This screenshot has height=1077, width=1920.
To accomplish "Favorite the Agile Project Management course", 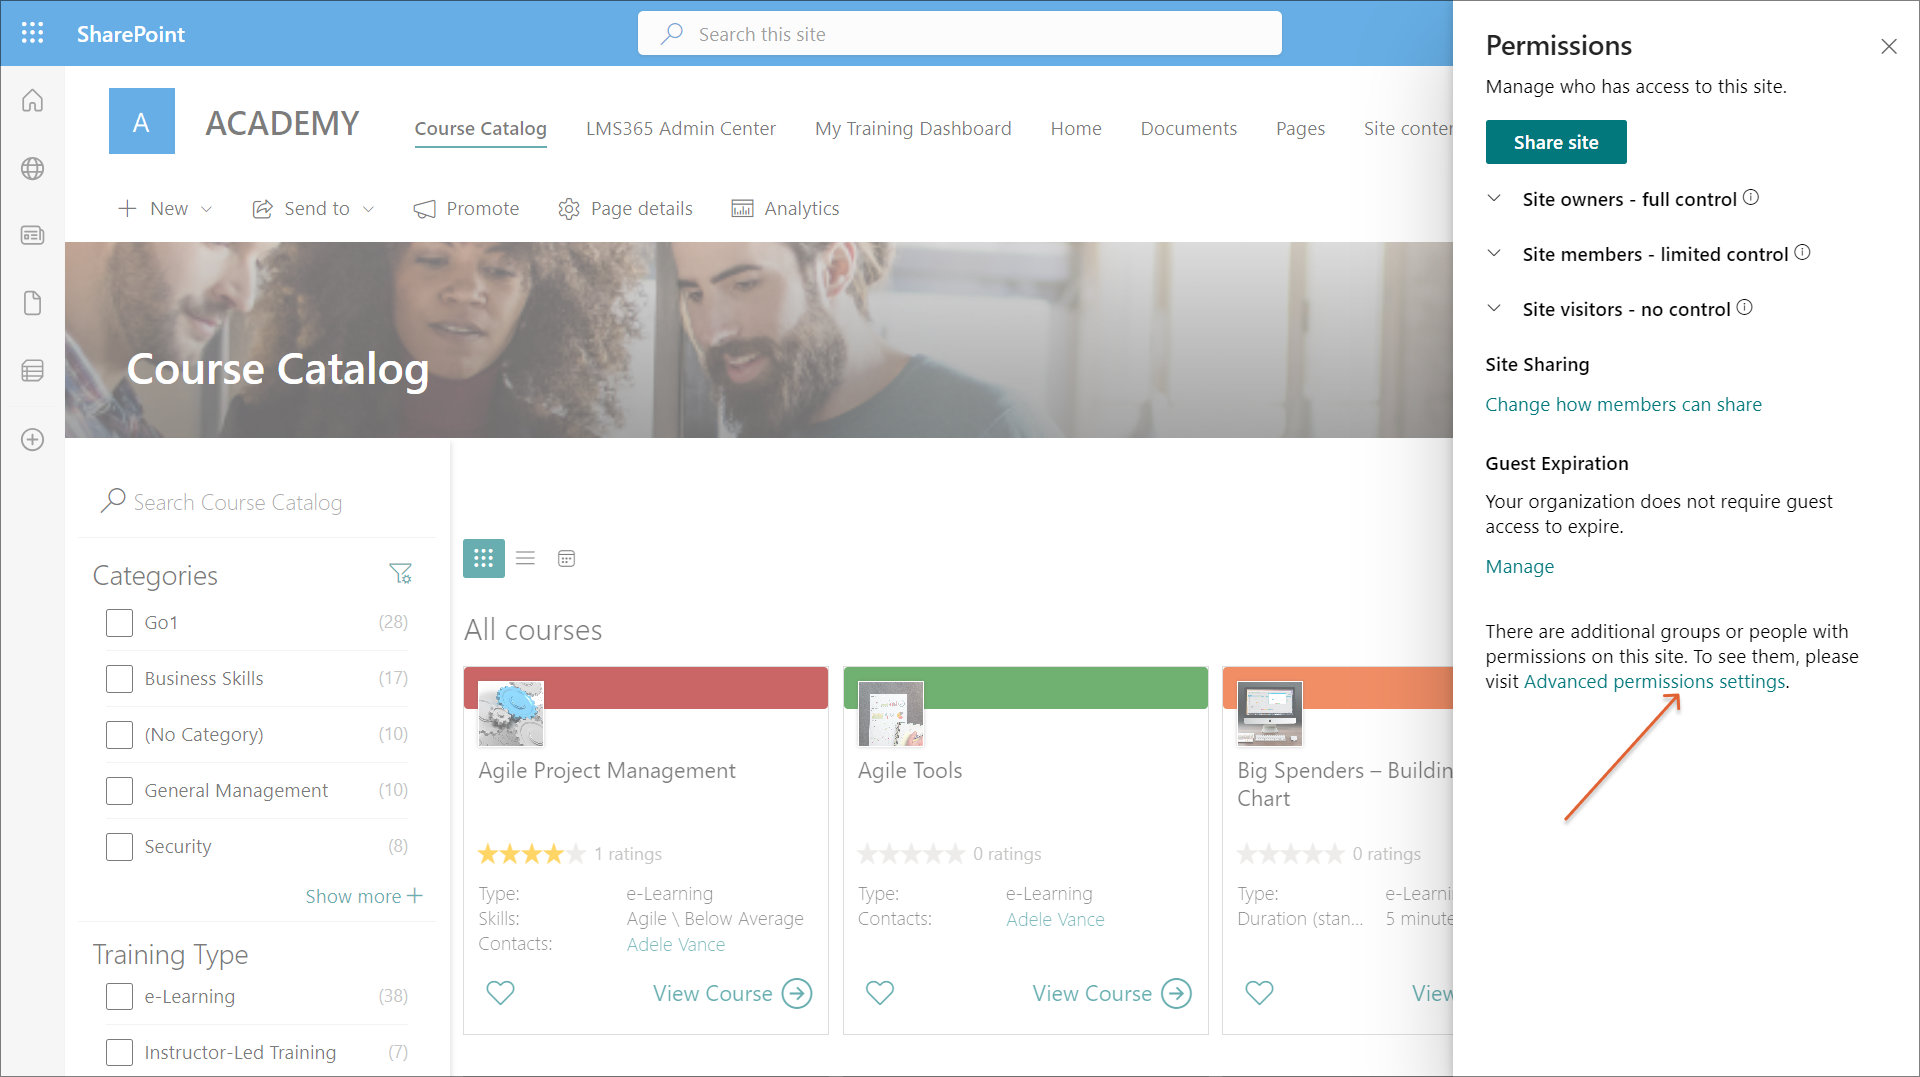I will click(500, 993).
